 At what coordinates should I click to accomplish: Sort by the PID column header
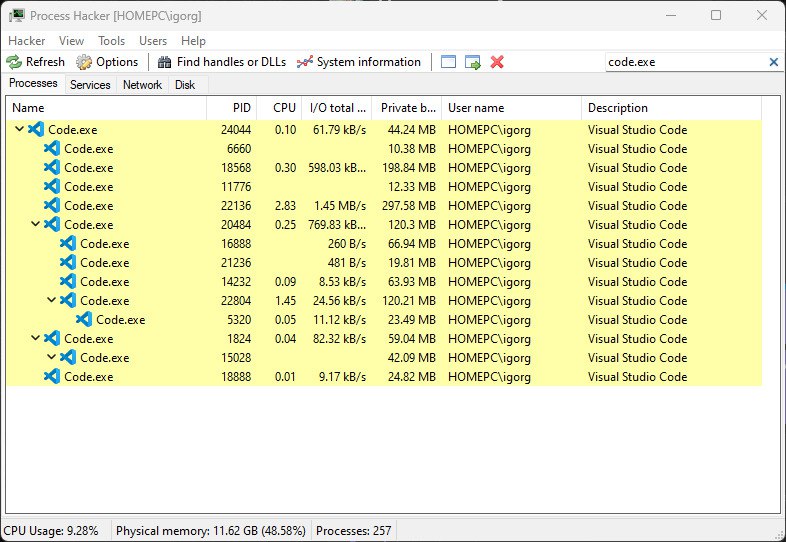(x=232, y=108)
